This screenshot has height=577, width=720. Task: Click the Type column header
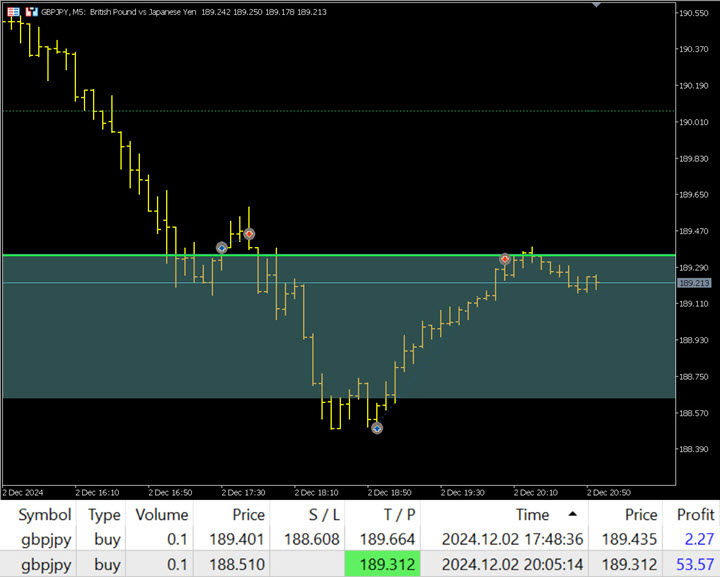(103, 514)
